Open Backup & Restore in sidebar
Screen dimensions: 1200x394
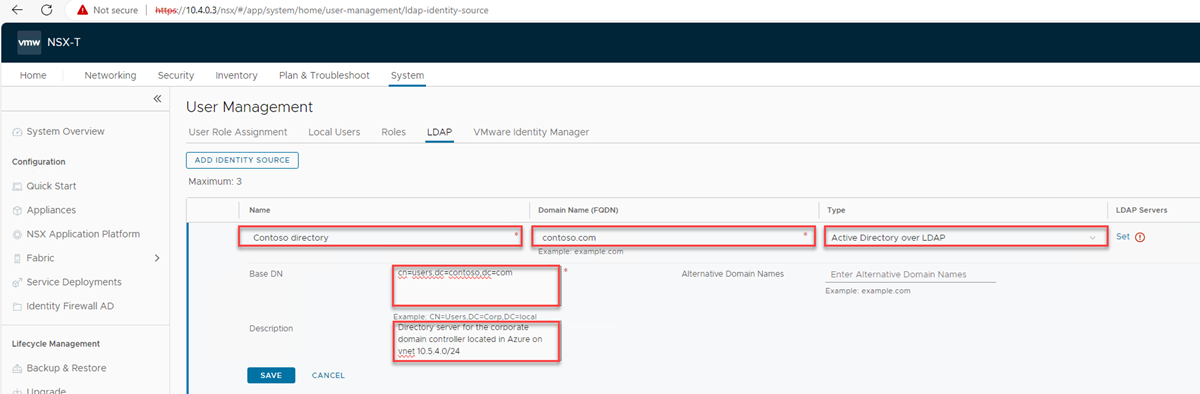coord(66,368)
